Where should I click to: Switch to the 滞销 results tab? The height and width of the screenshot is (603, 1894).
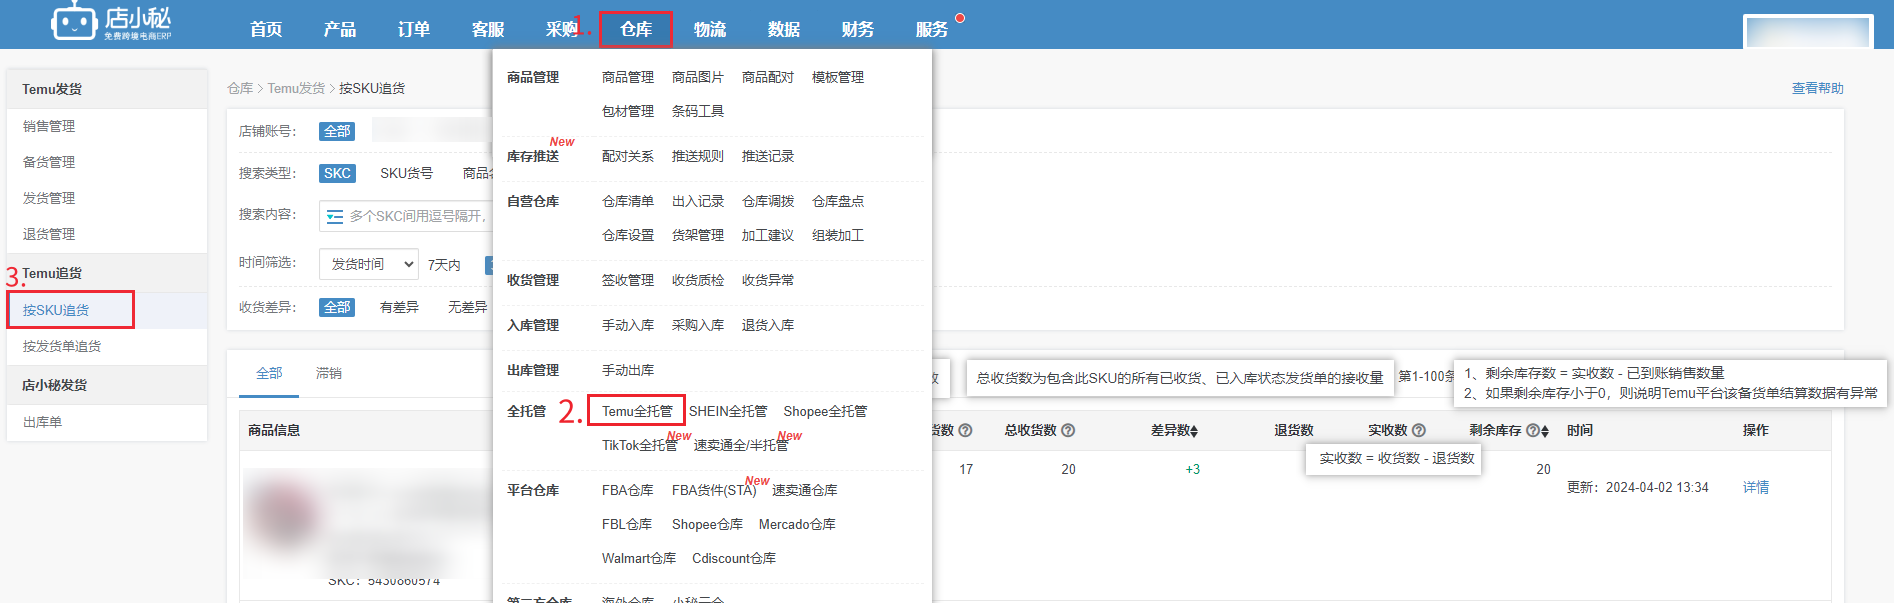tap(329, 373)
